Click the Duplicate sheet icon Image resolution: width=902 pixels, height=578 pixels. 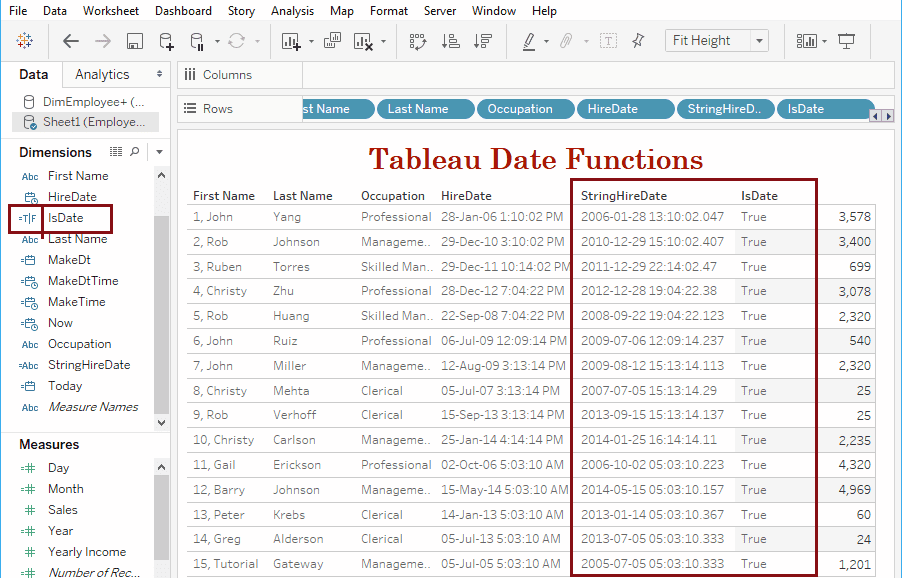click(332, 40)
